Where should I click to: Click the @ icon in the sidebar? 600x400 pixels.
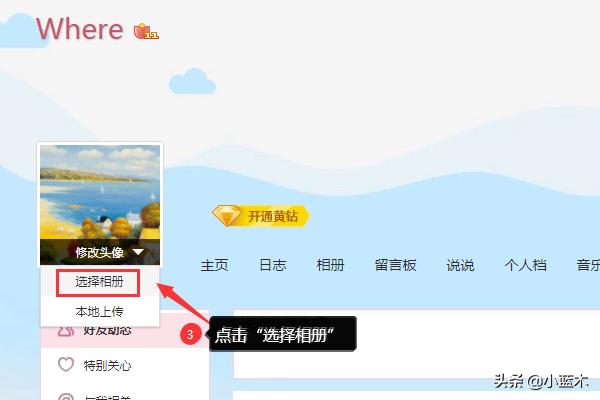click(66, 397)
